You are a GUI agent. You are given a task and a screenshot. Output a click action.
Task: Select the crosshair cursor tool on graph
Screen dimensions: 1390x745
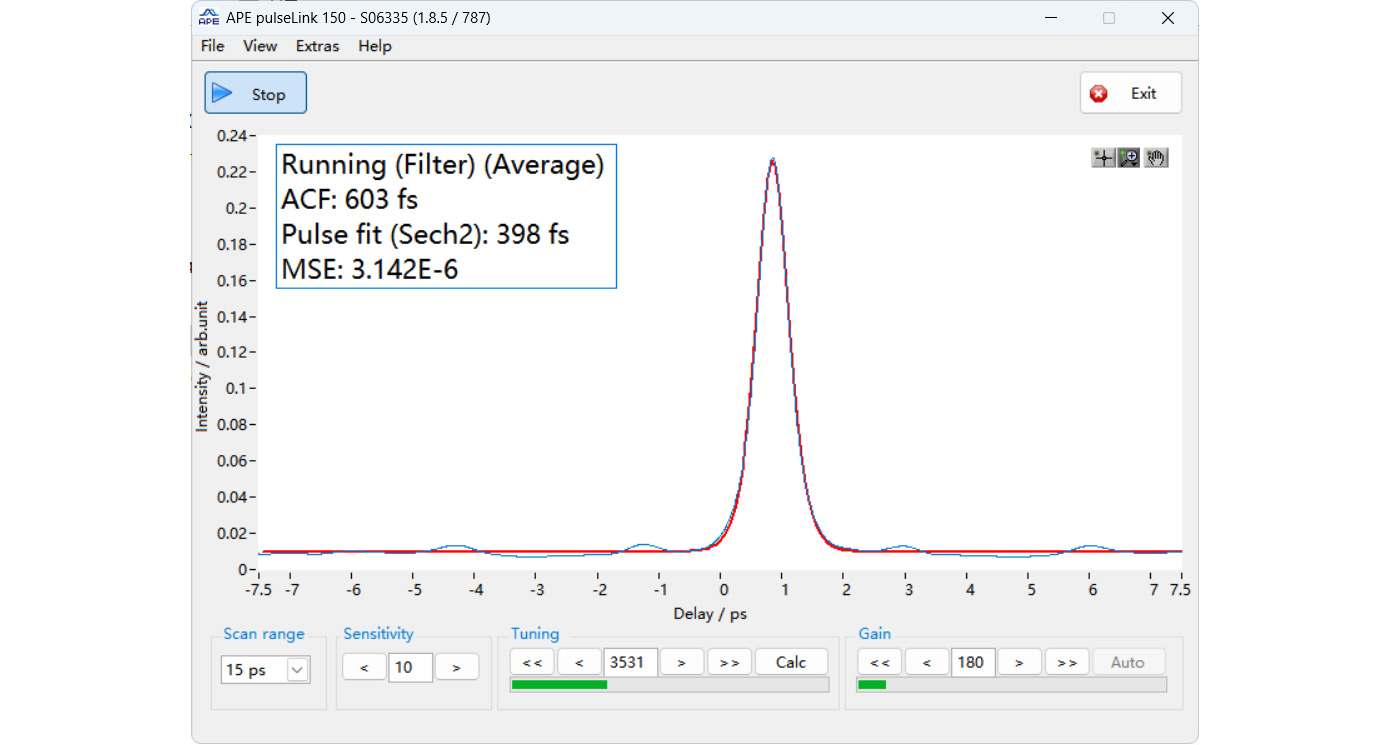pos(1103,158)
